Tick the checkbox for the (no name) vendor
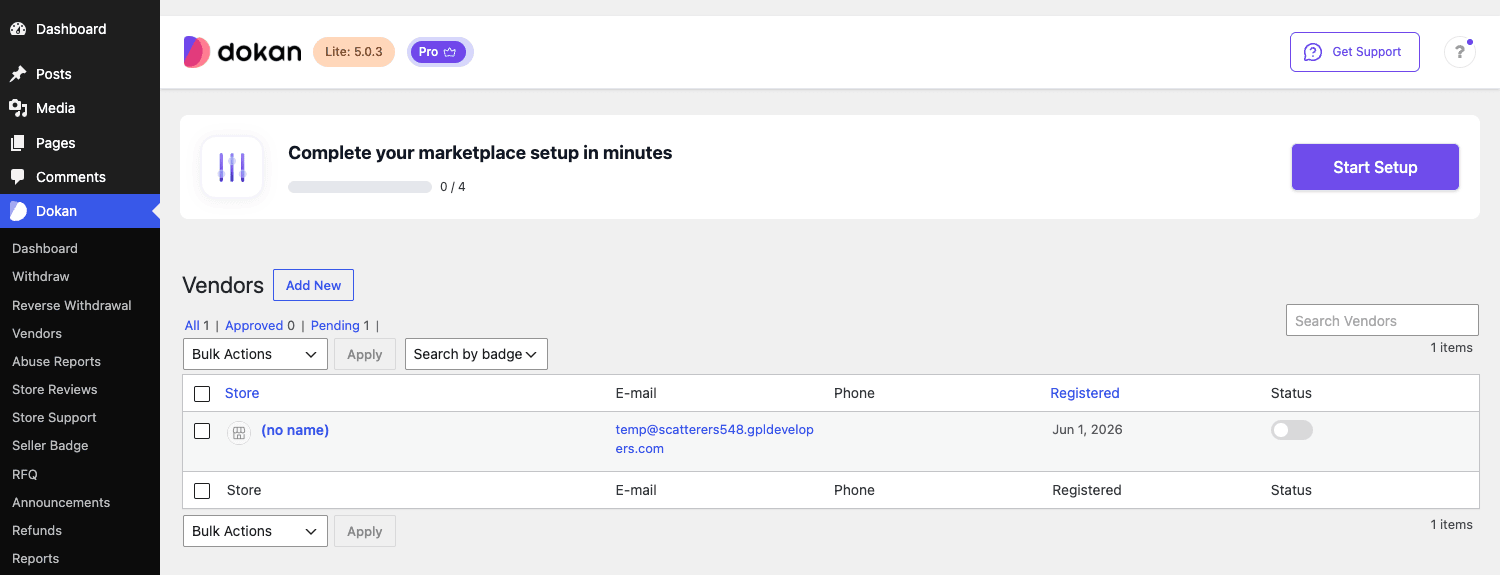 [x=202, y=431]
